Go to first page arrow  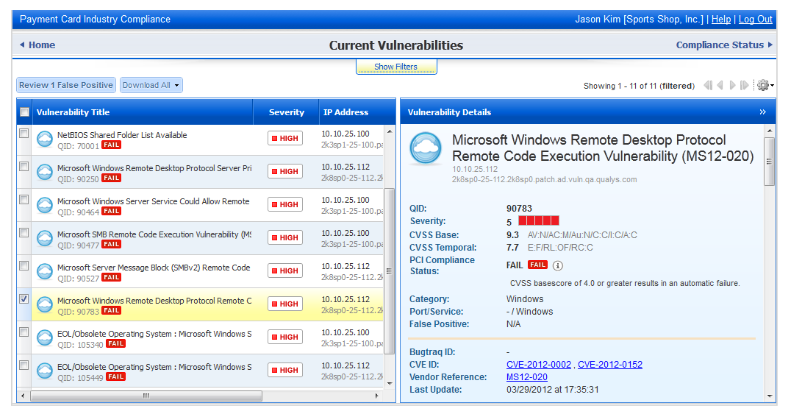pos(708,86)
